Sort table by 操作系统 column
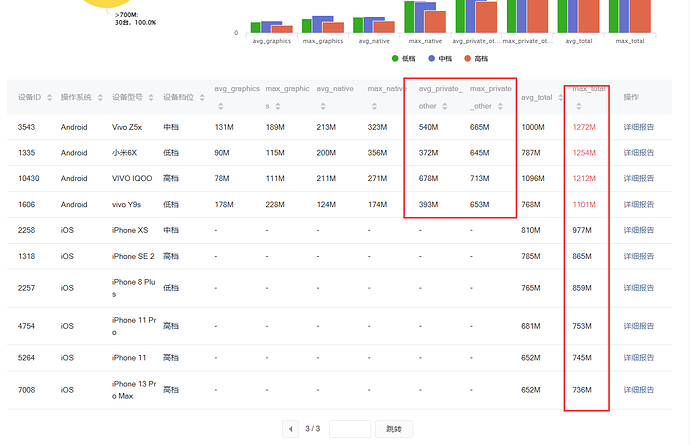 pyautogui.click(x=100, y=97)
